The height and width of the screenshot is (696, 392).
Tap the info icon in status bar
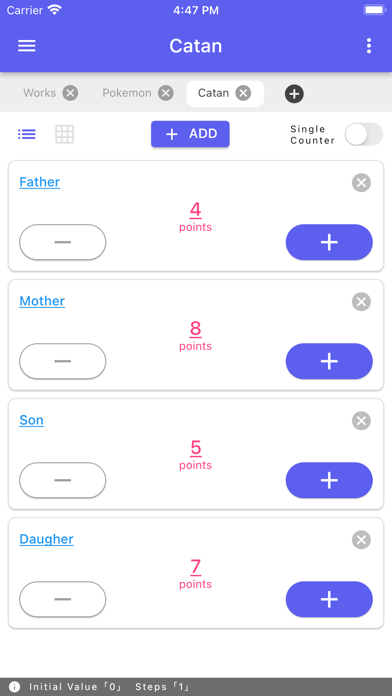14,687
